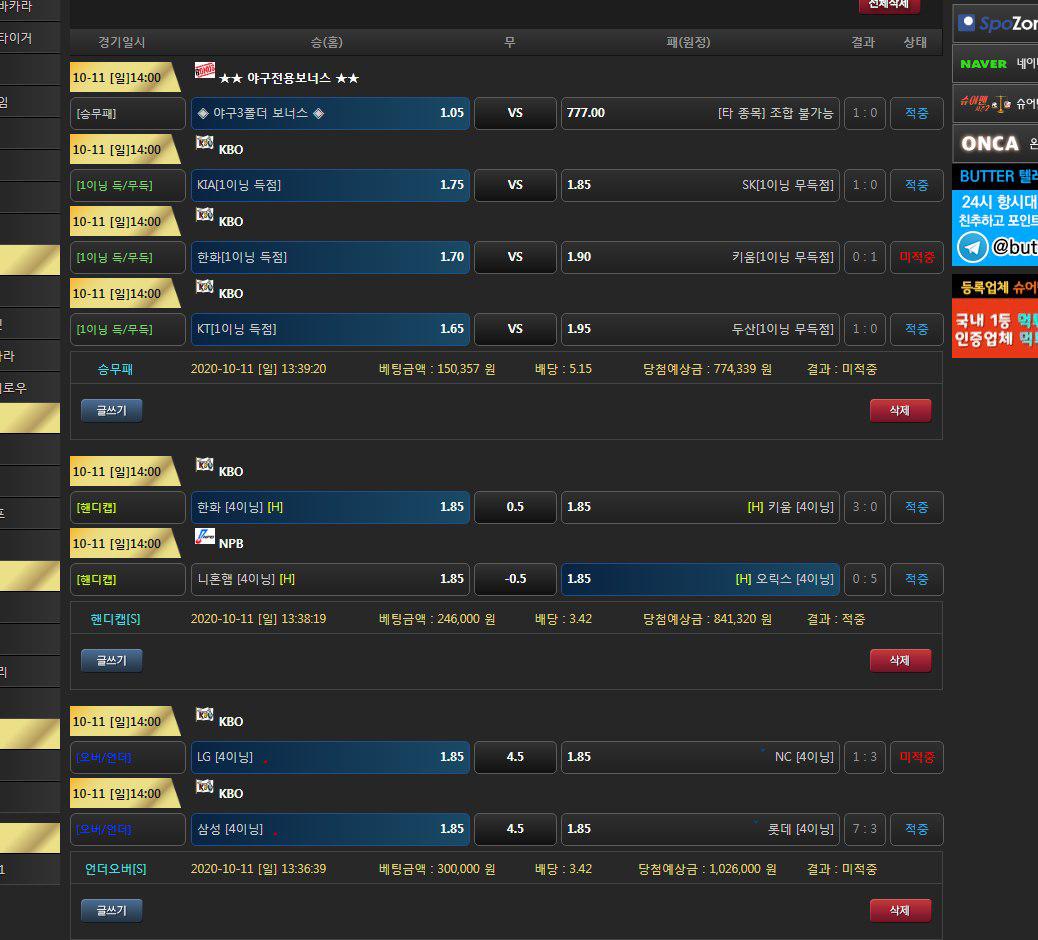Image resolution: width=1038 pixels, height=940 pixels.
Task: Select 오릭스 [4이닝] handicap odds cell
Action: (x=700, y=579)
